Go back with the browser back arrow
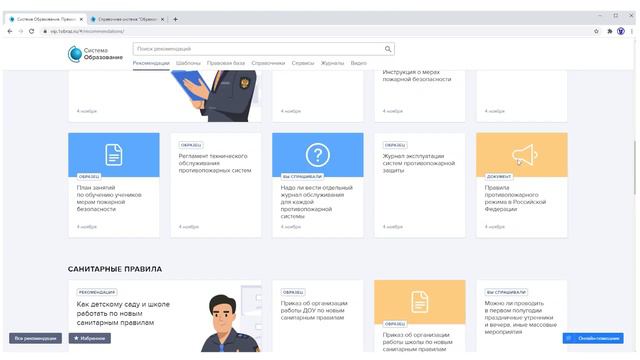The image size is (640, 360). click(x=10, y=31)
